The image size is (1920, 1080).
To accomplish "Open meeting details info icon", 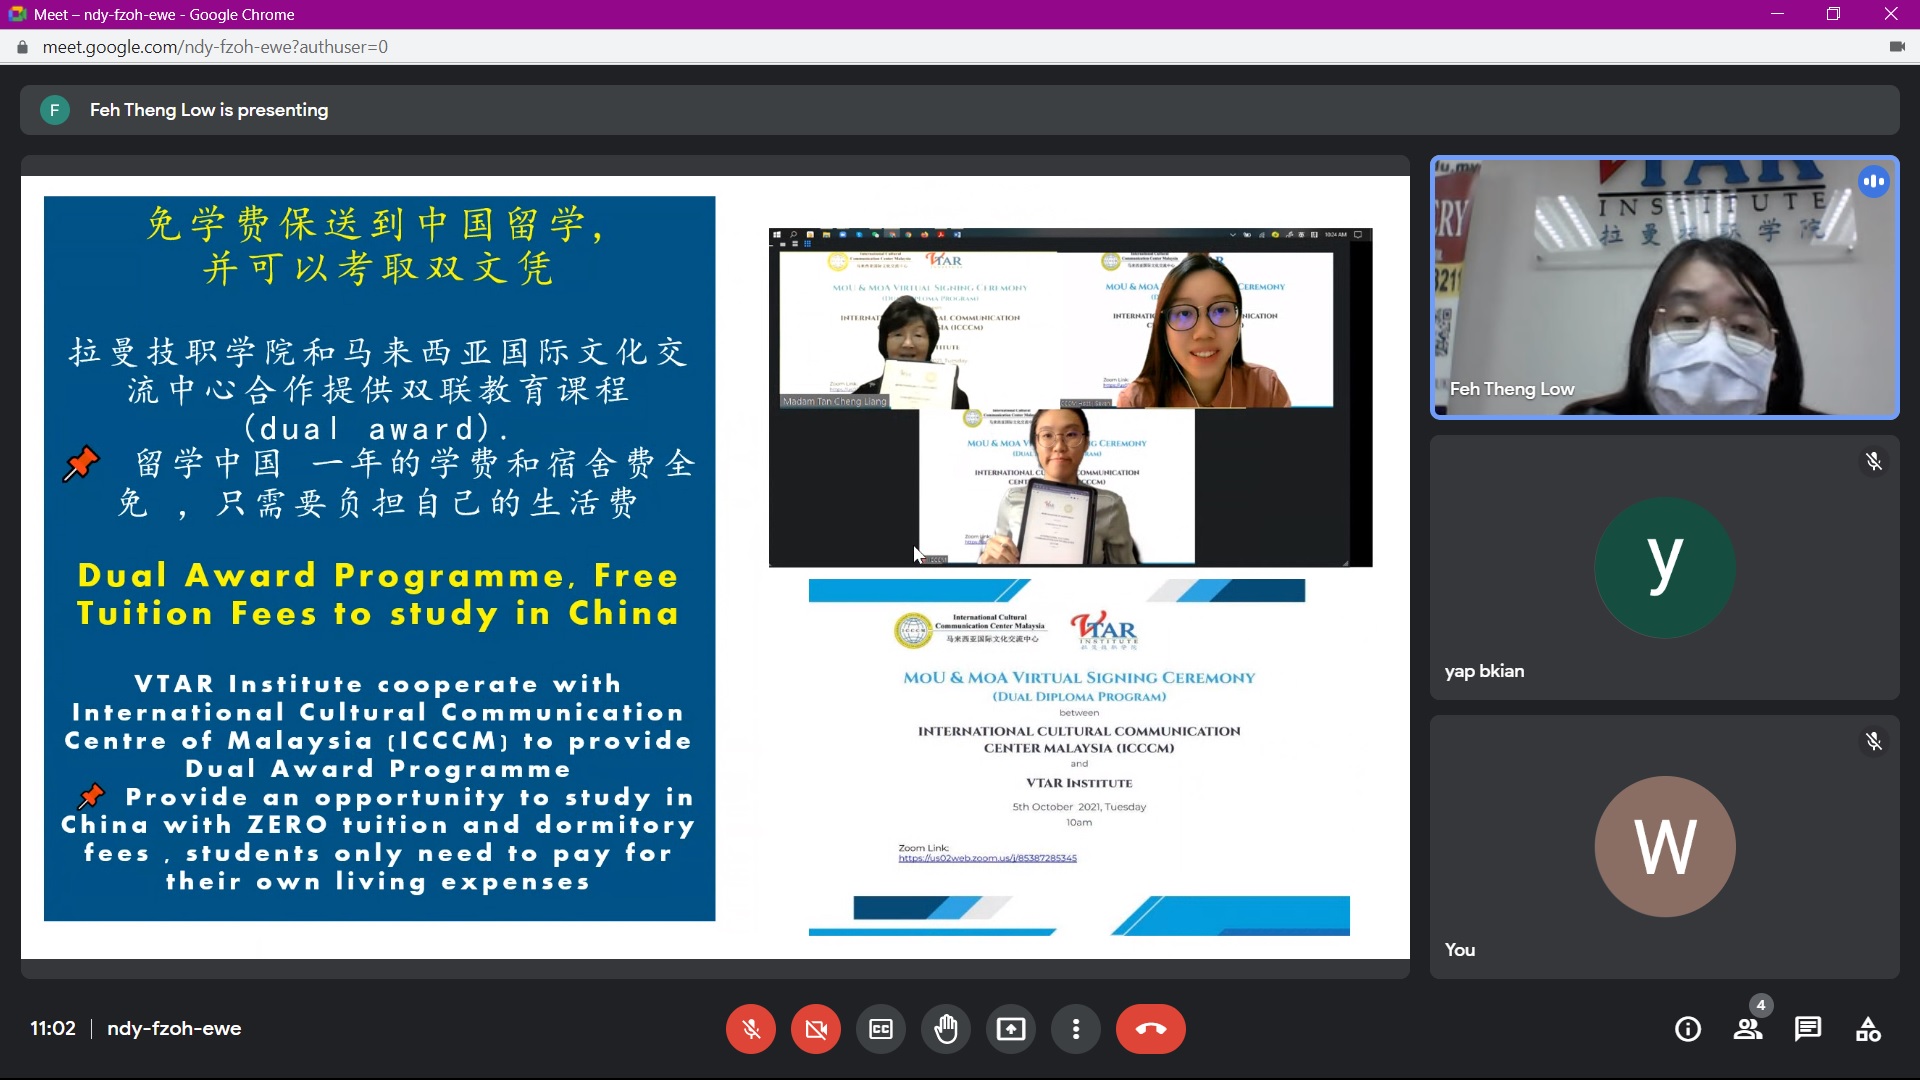I will pos(1688,1029).
